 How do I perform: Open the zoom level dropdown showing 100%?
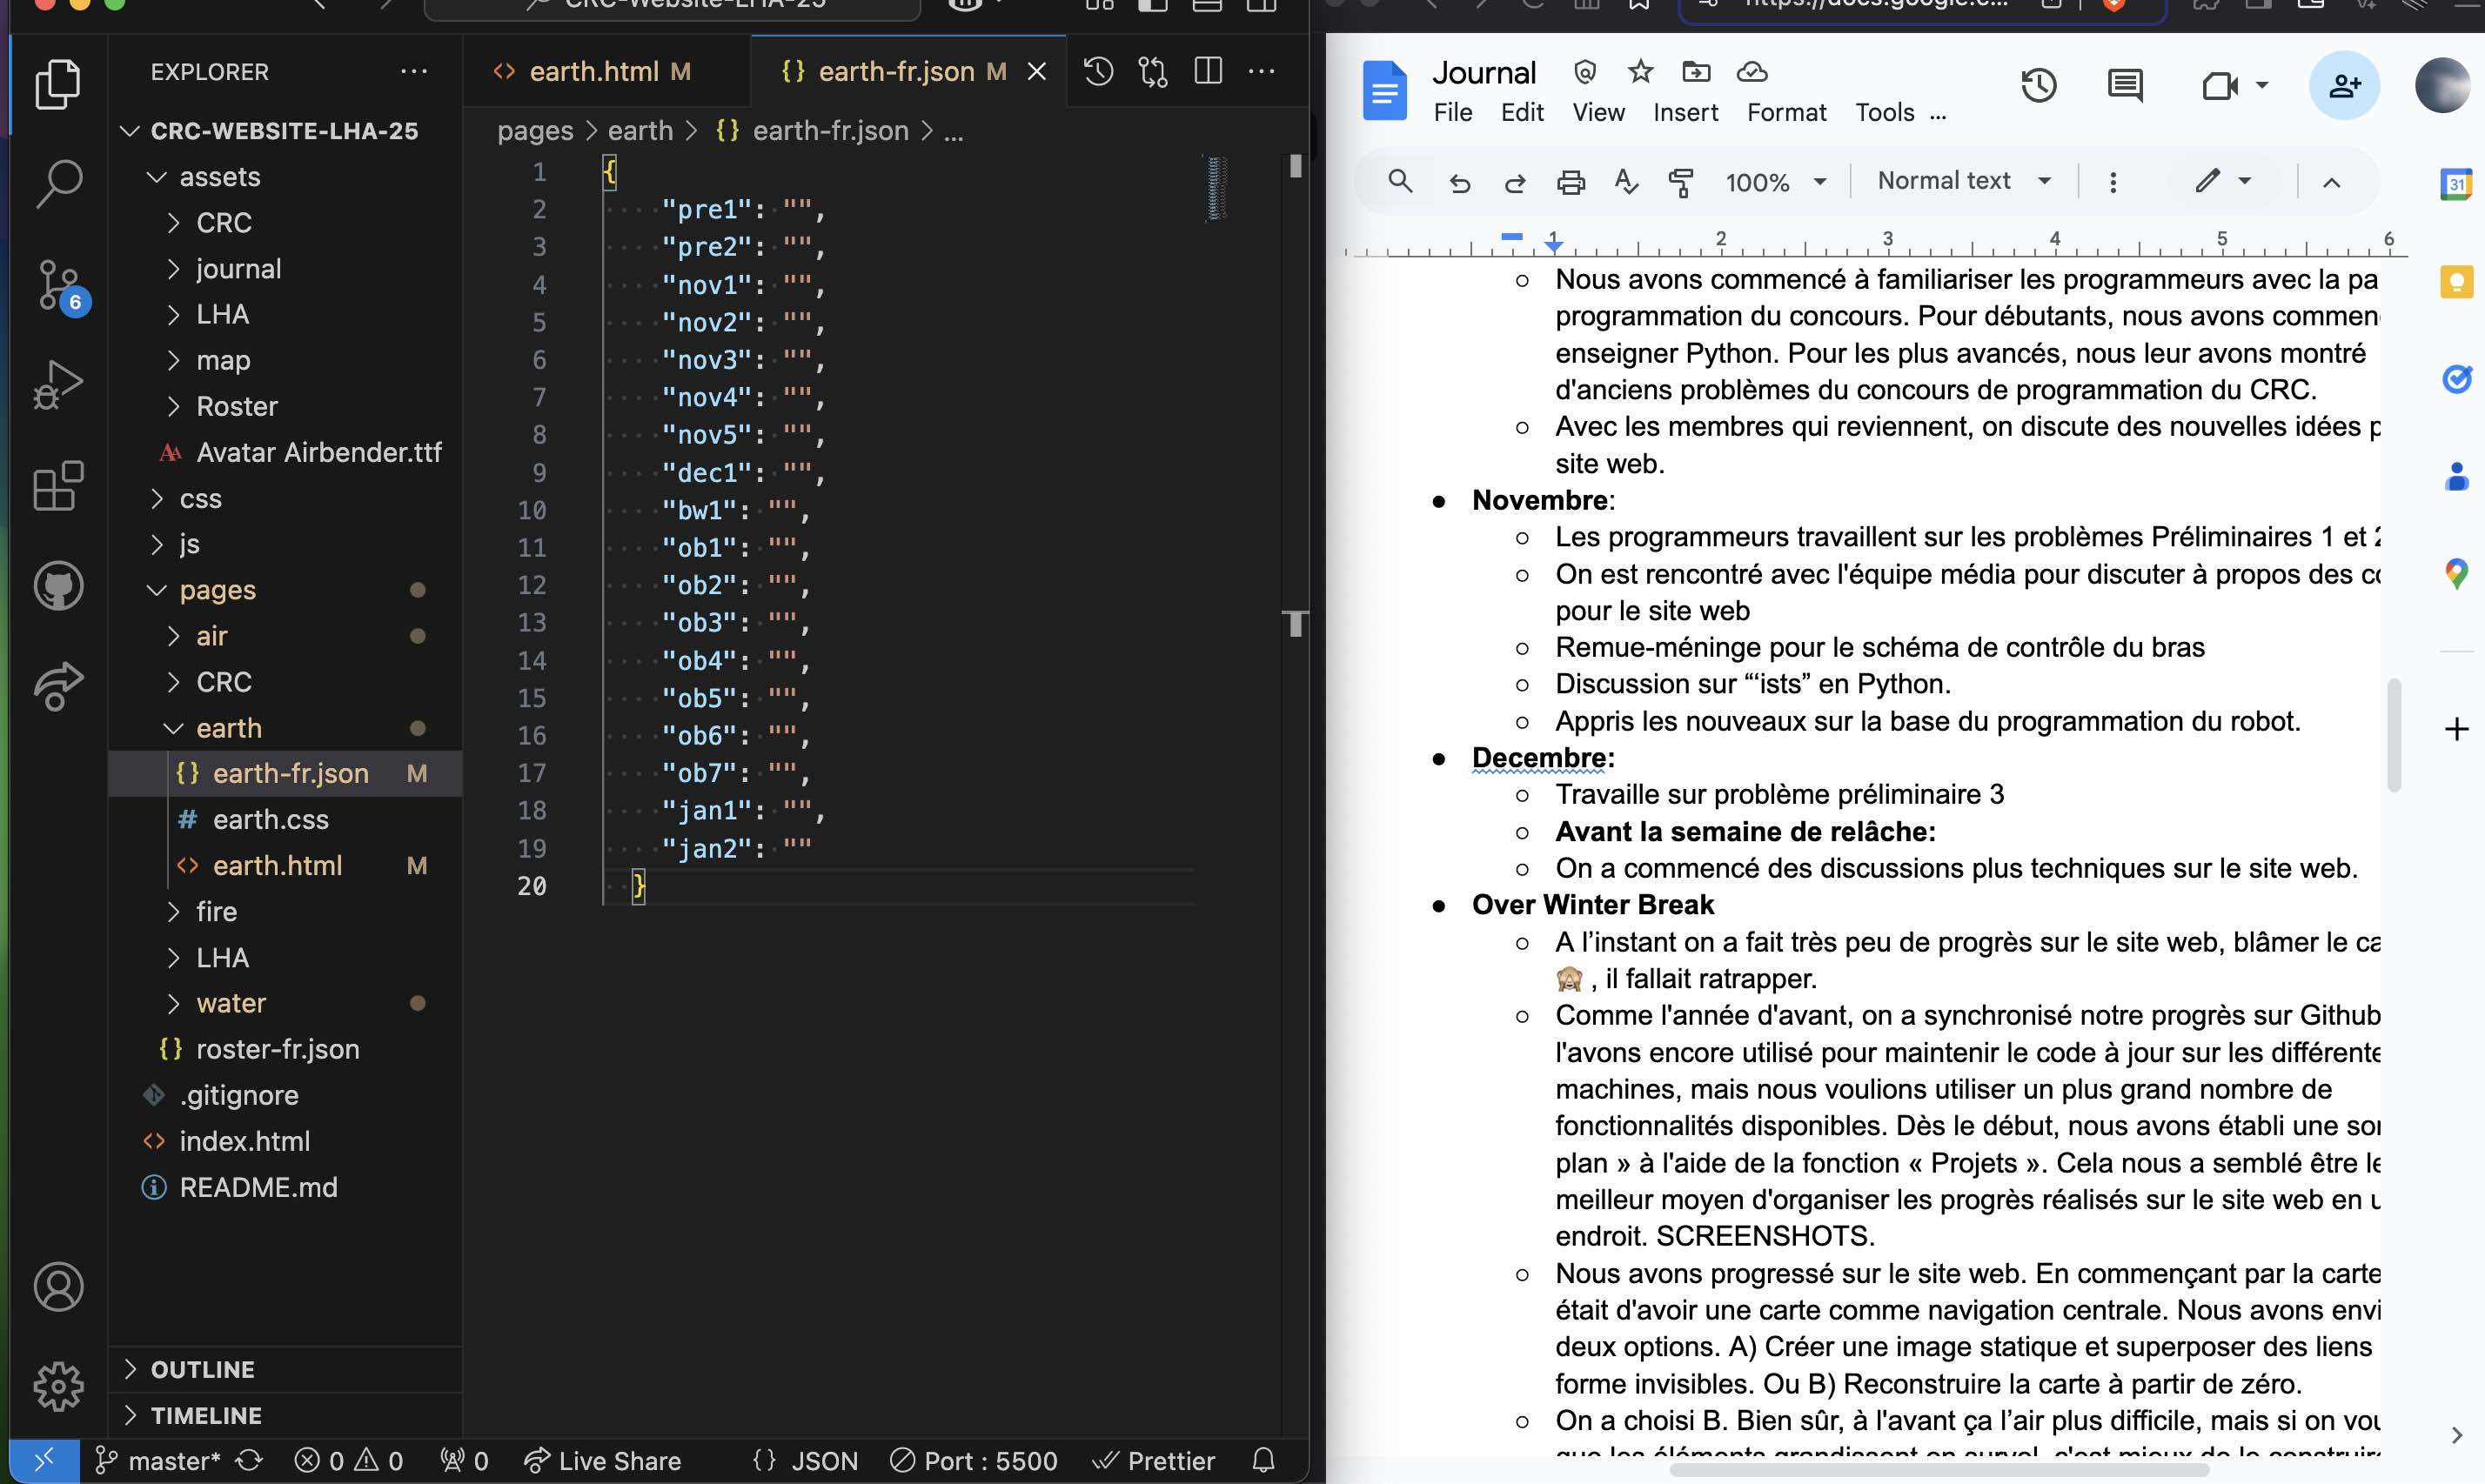pos(1776,181)
